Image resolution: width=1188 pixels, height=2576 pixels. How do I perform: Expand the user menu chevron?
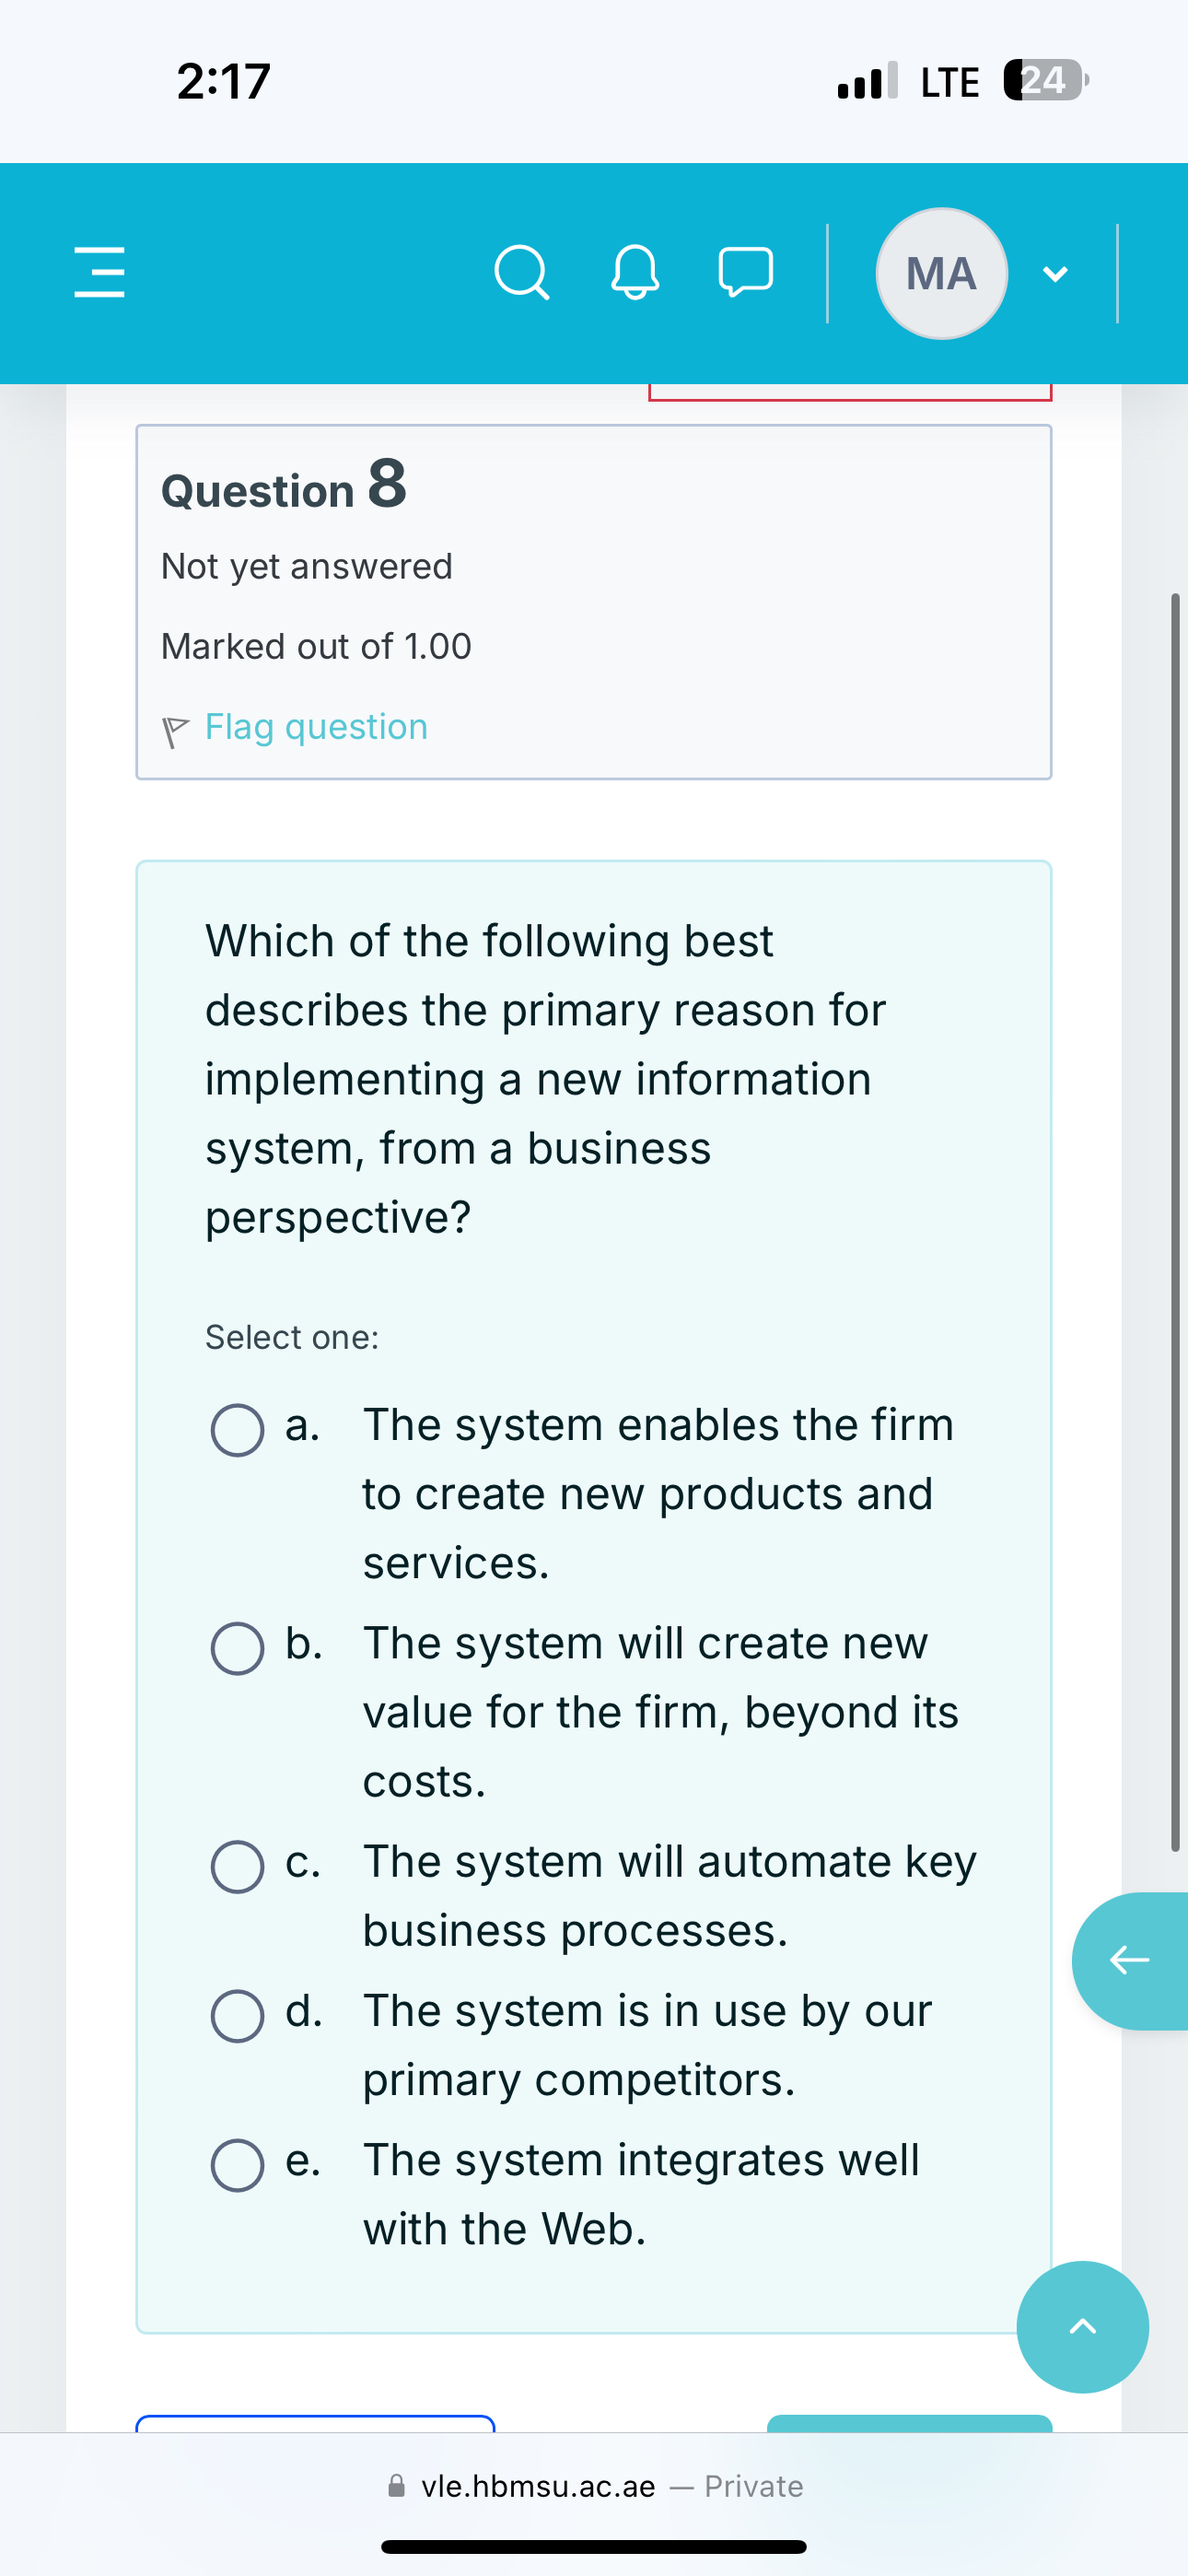pyautogui.click(x=1055, y=274)
